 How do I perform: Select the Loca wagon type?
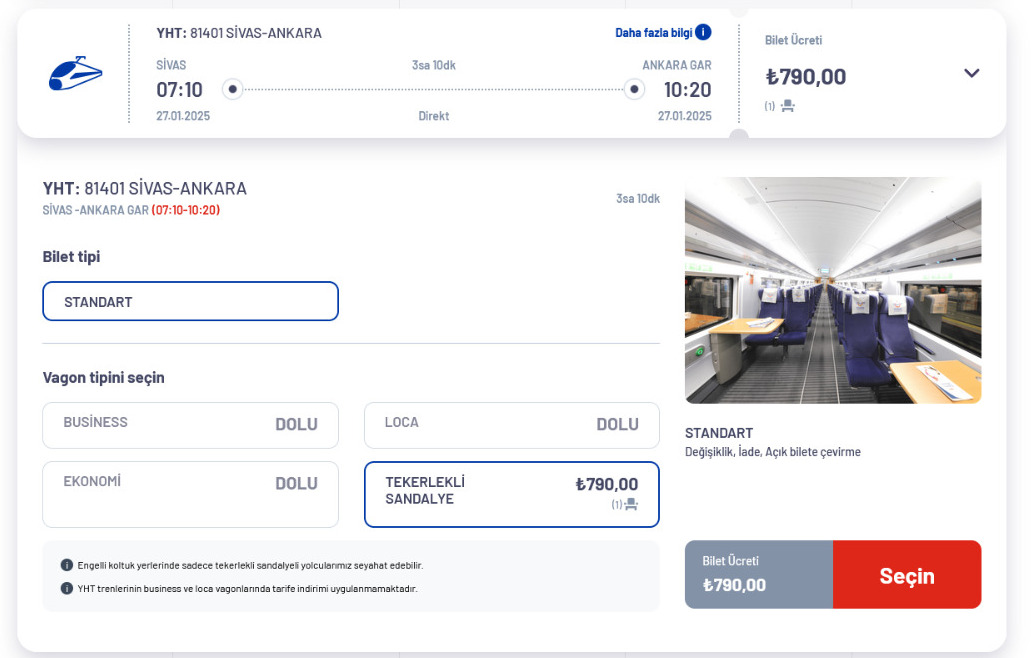(x=511, y=425)
